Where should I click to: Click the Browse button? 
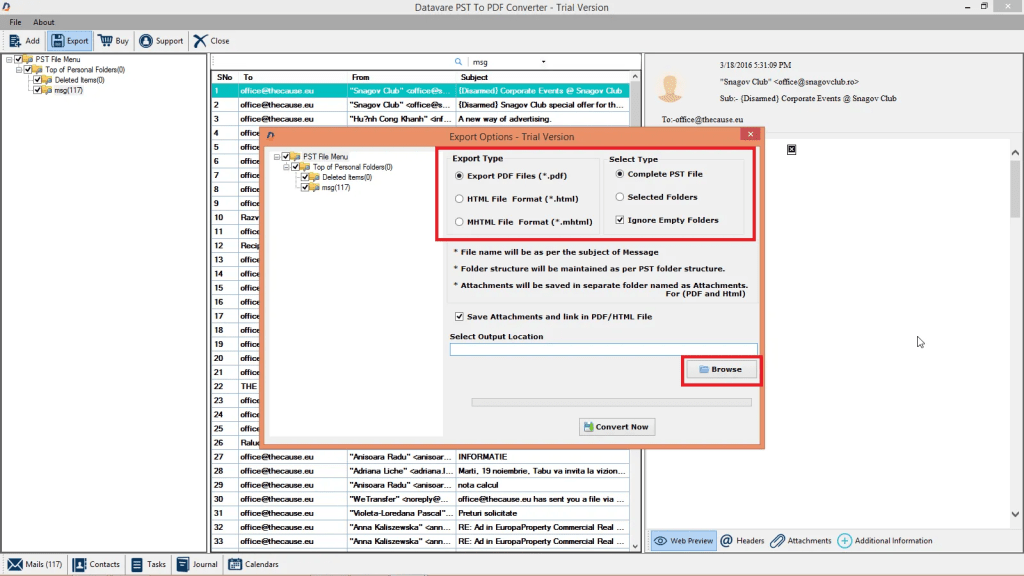(x=720, y=370)
